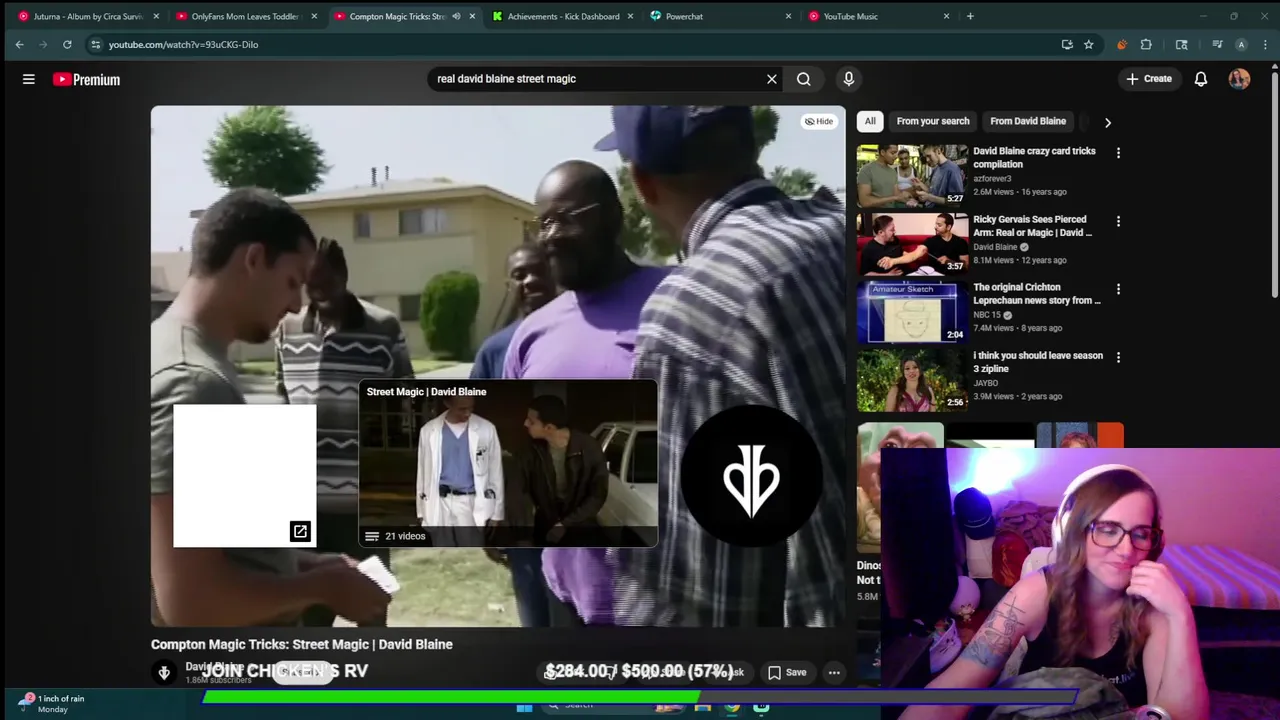Mute the Compton Magic Tricks tab audio
1280x720 pixels.
[456, 16]
